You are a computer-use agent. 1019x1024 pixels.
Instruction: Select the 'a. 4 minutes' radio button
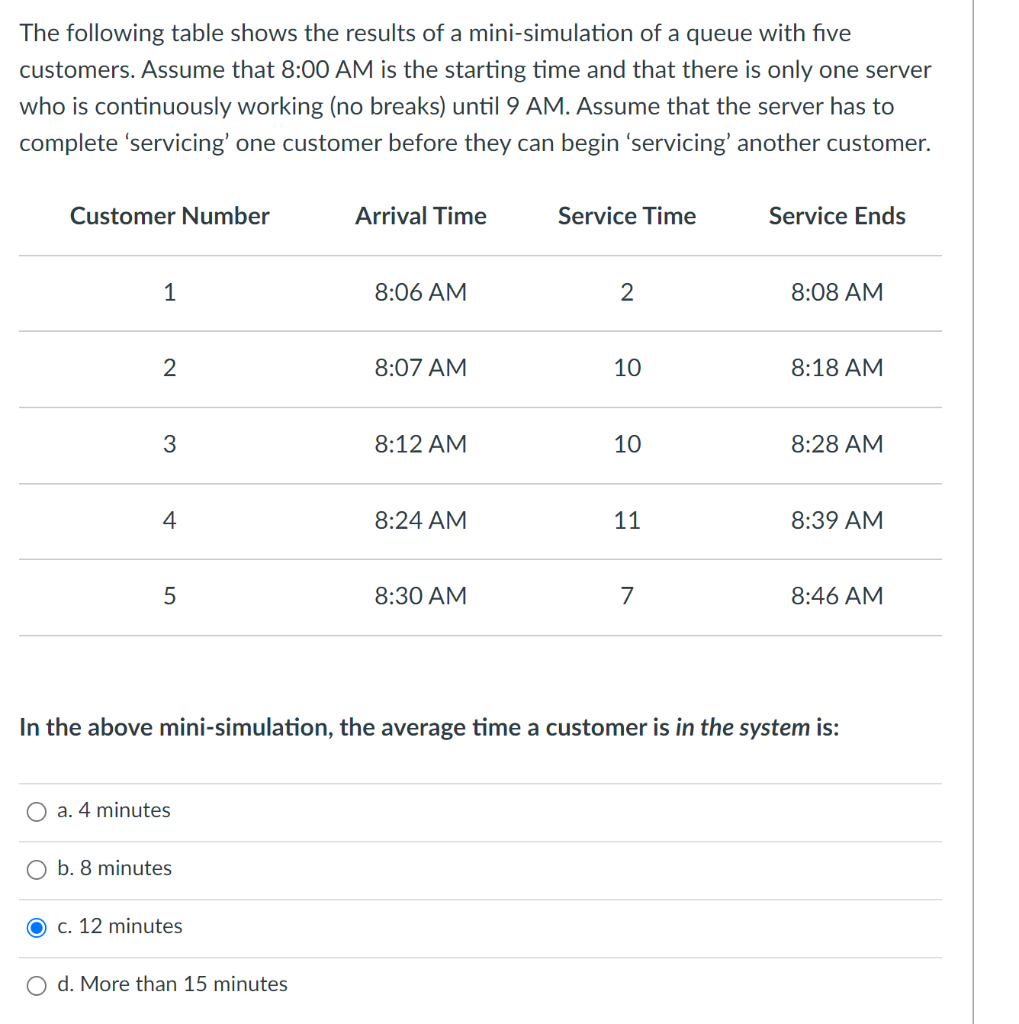tap(37, 811)
